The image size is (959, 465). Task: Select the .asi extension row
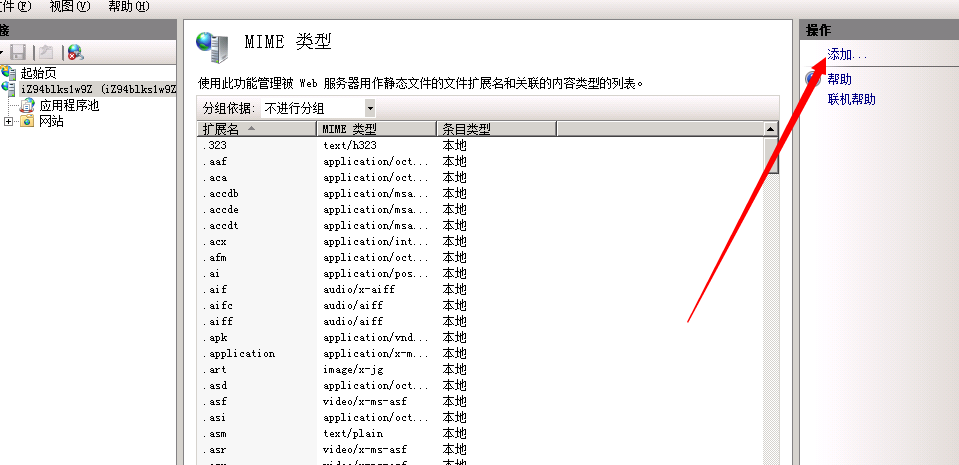(480, 417)
